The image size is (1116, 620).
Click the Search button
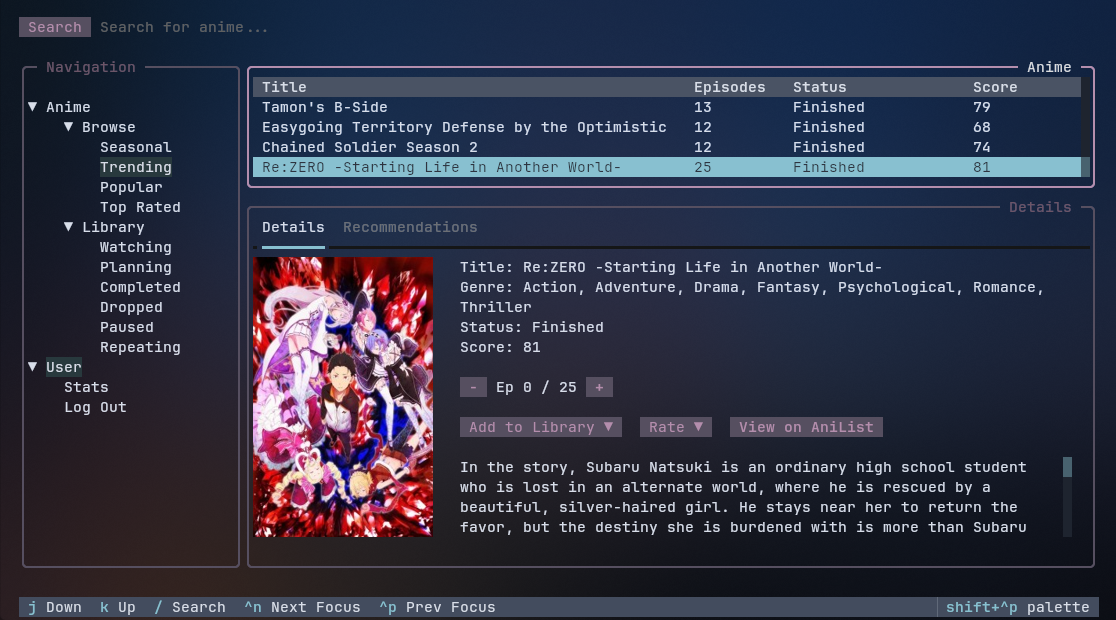click(x=55, y=27)
